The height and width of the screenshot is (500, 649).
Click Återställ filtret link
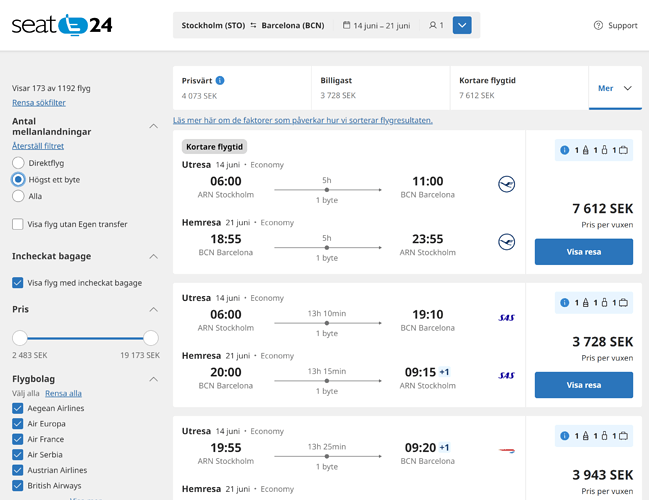click(x=38, y=146)
